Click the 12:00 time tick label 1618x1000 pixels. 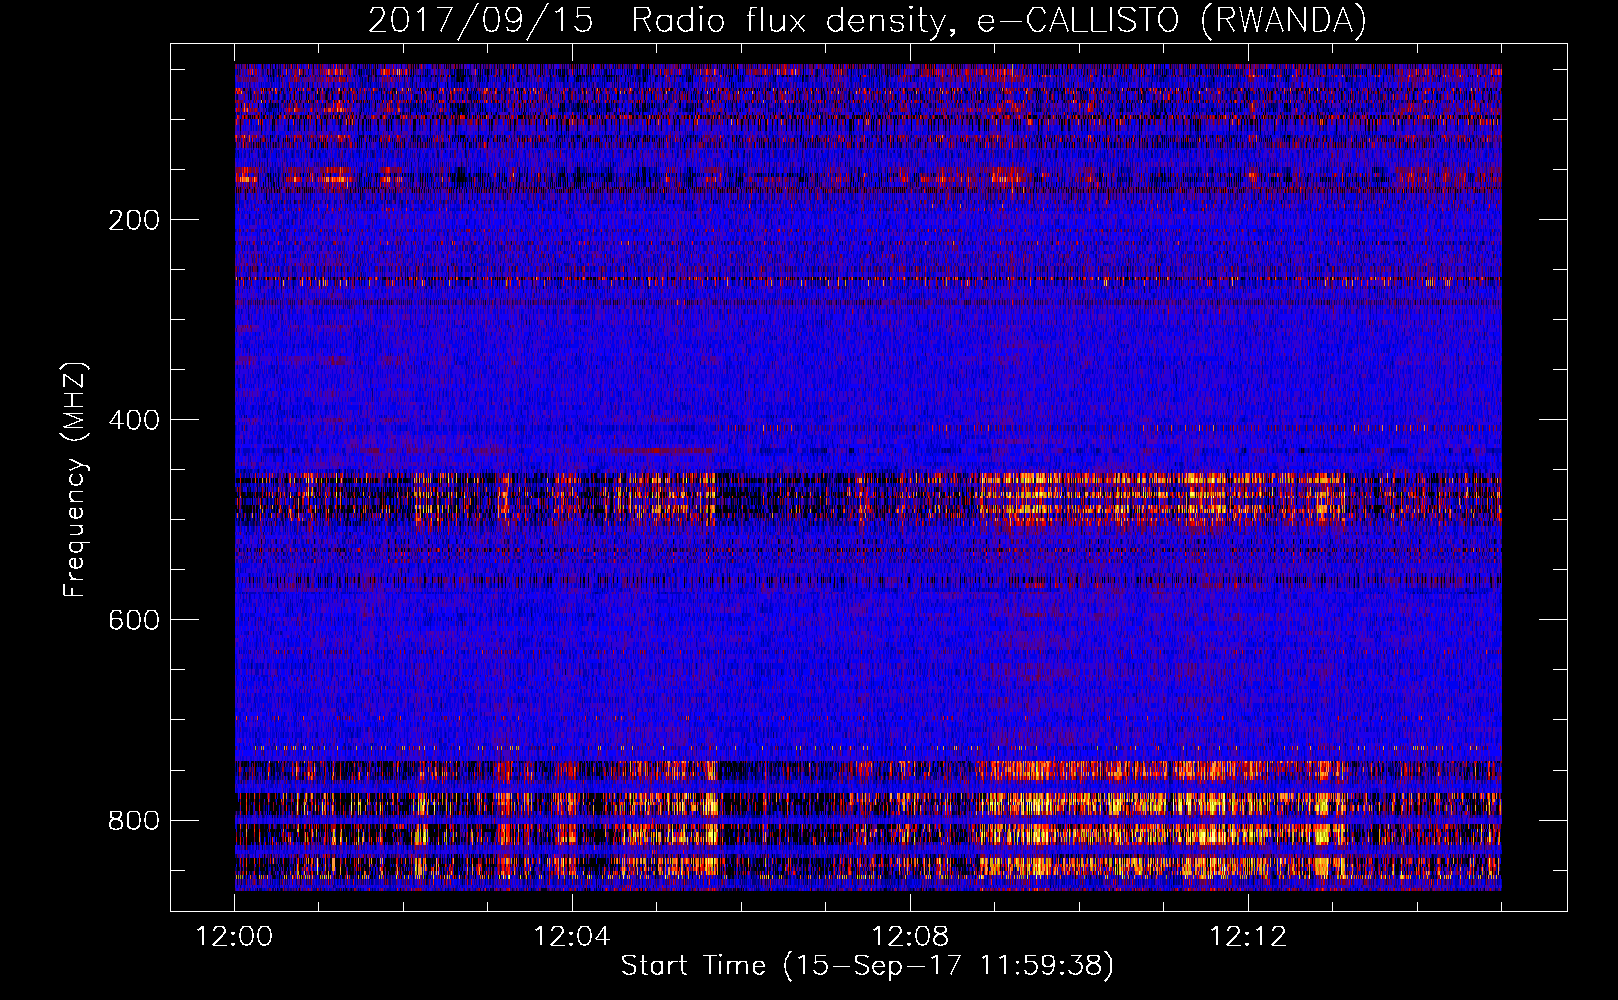tap(234, 936)
